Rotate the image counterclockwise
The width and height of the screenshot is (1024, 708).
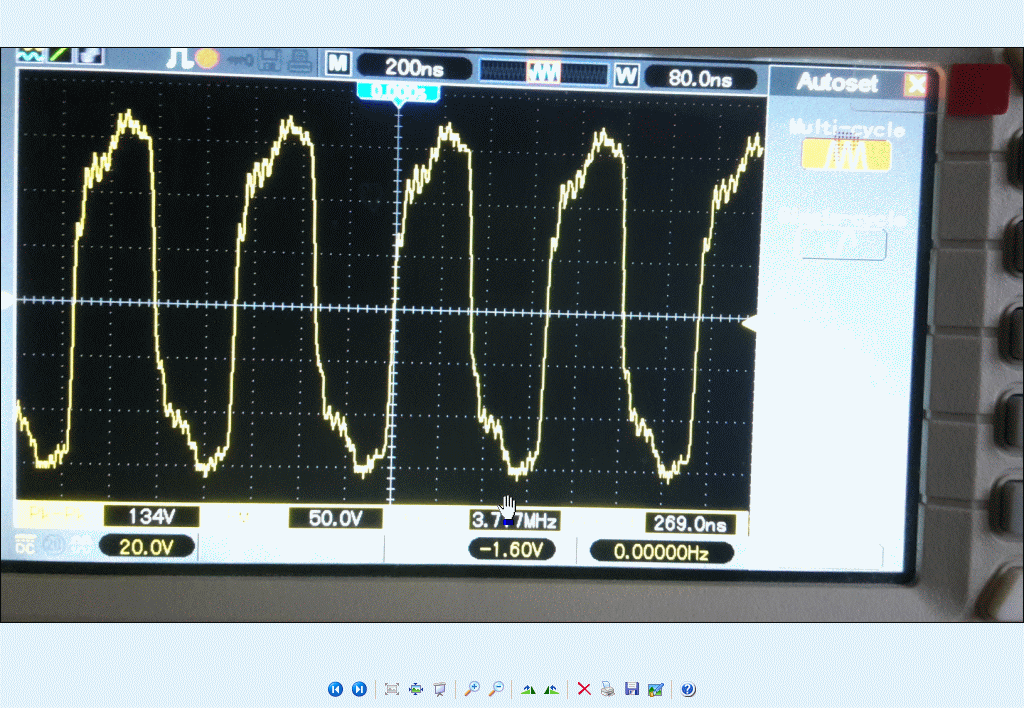pos(551,689)
